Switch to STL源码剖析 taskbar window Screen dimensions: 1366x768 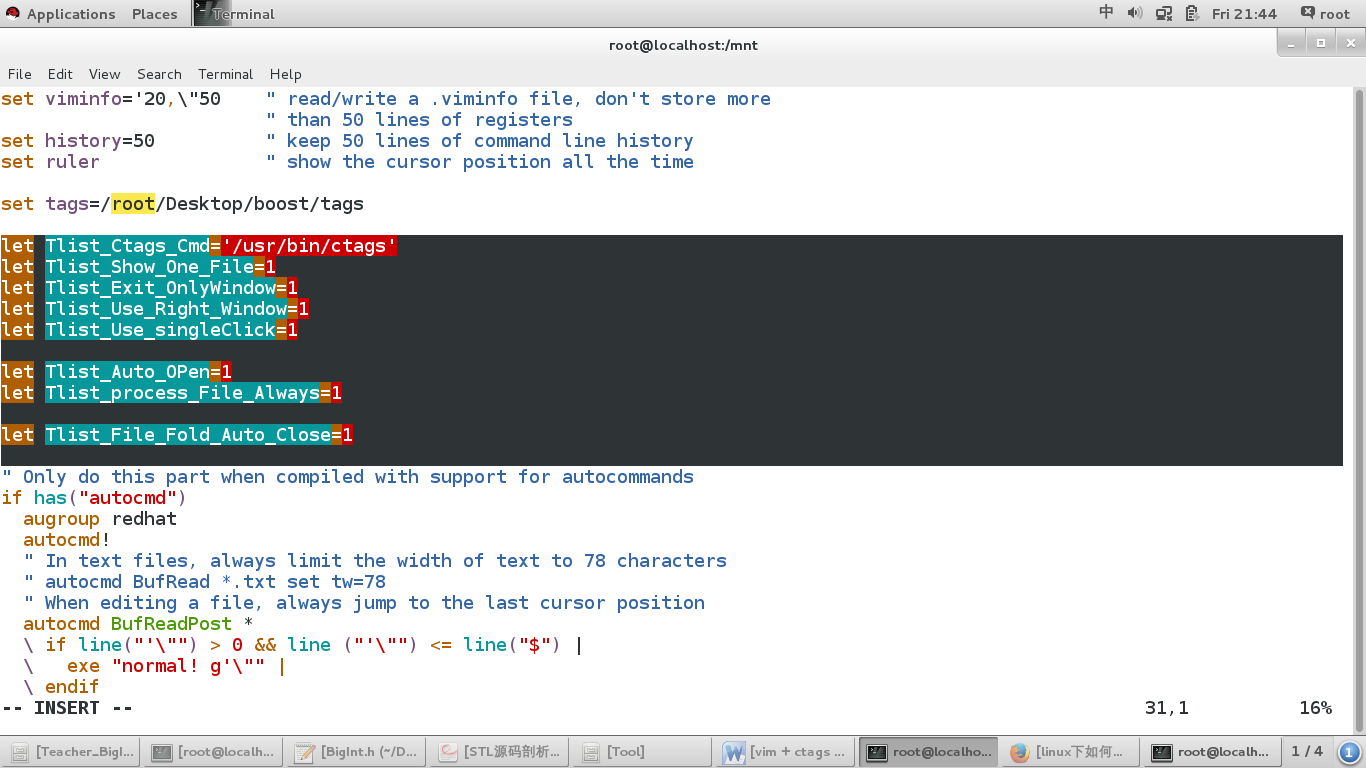coord(500,752)
